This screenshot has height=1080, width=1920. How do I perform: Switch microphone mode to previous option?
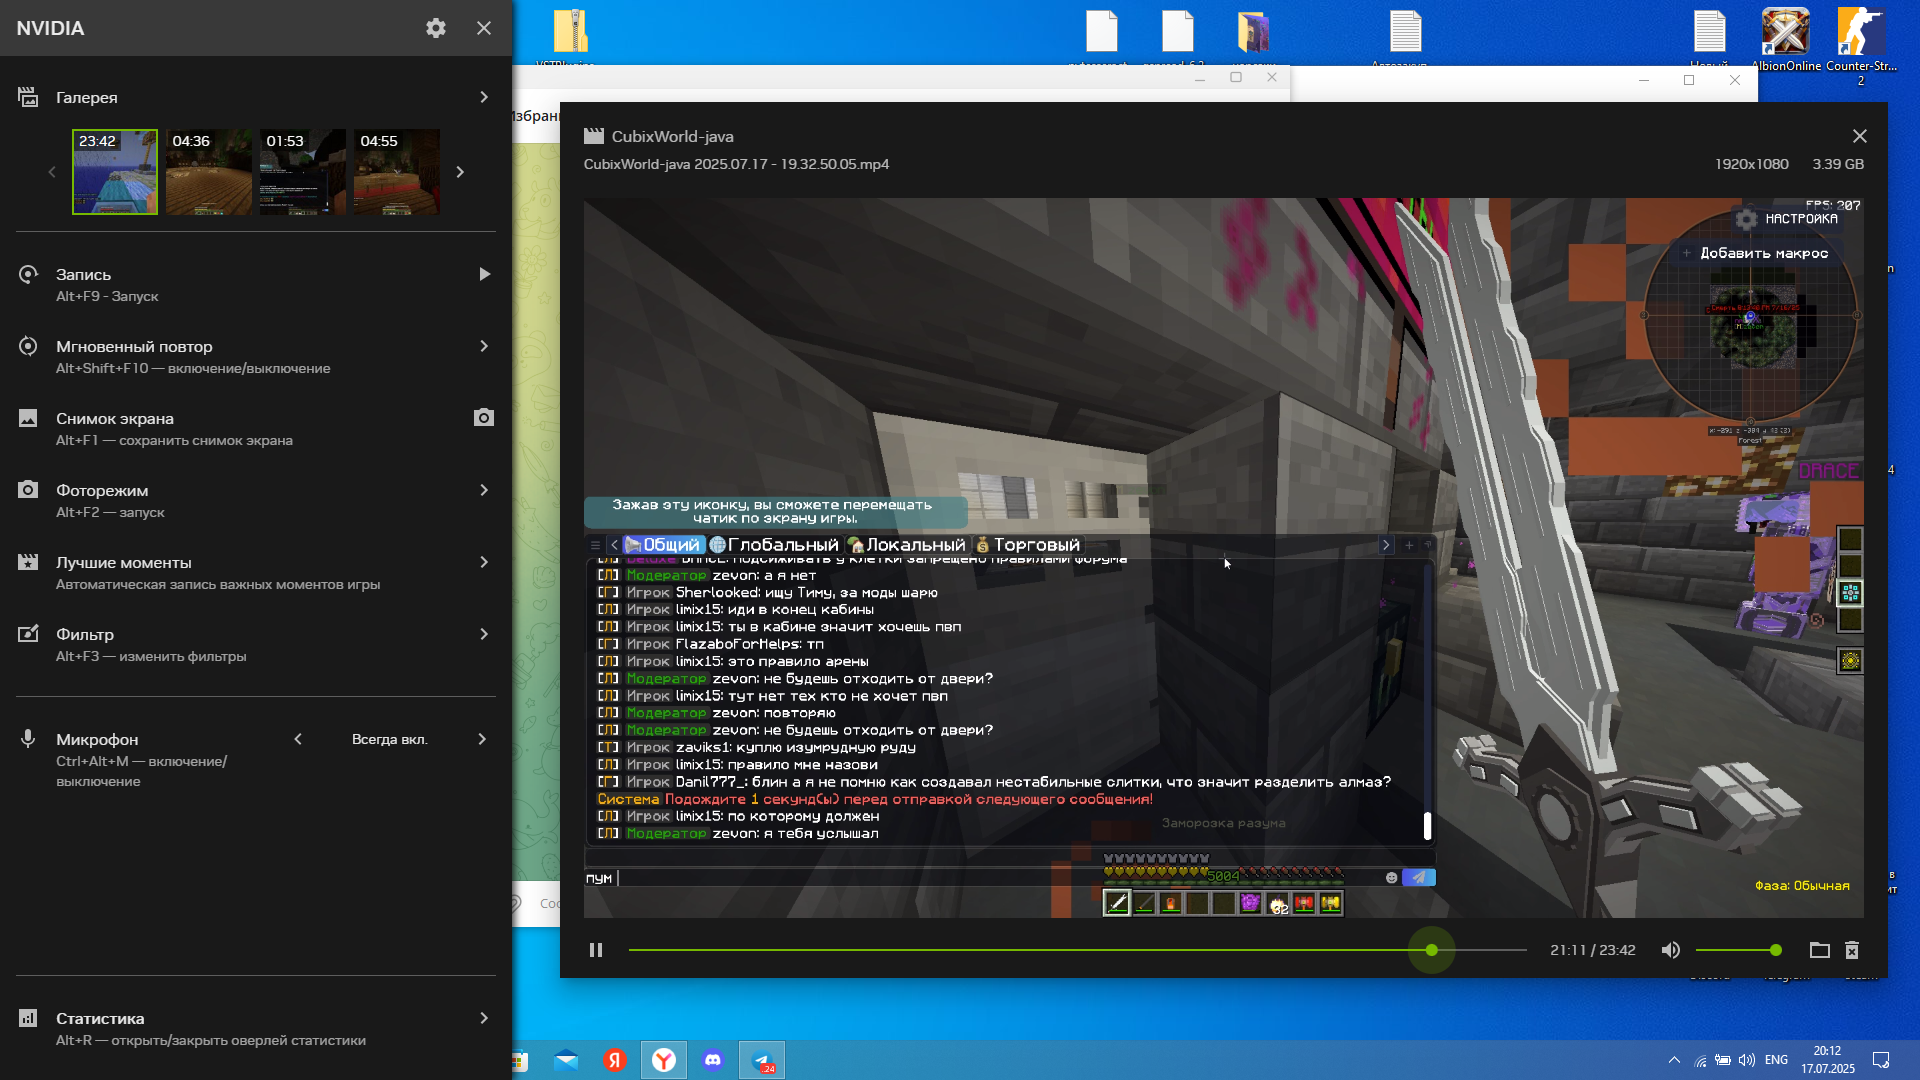click(298, 739)
